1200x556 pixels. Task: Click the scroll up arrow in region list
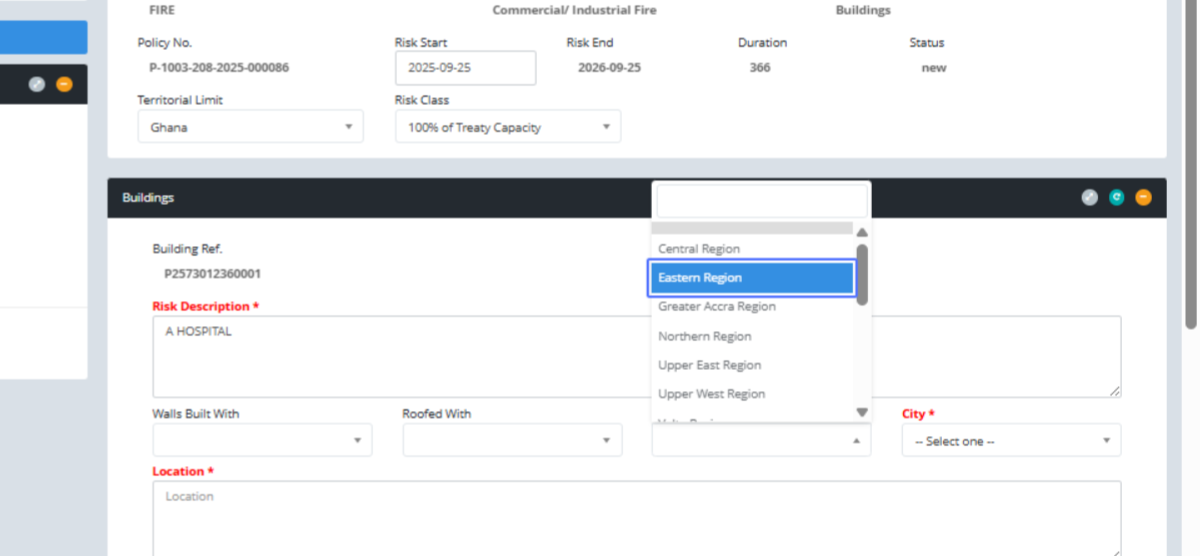[x=862, y=233]
